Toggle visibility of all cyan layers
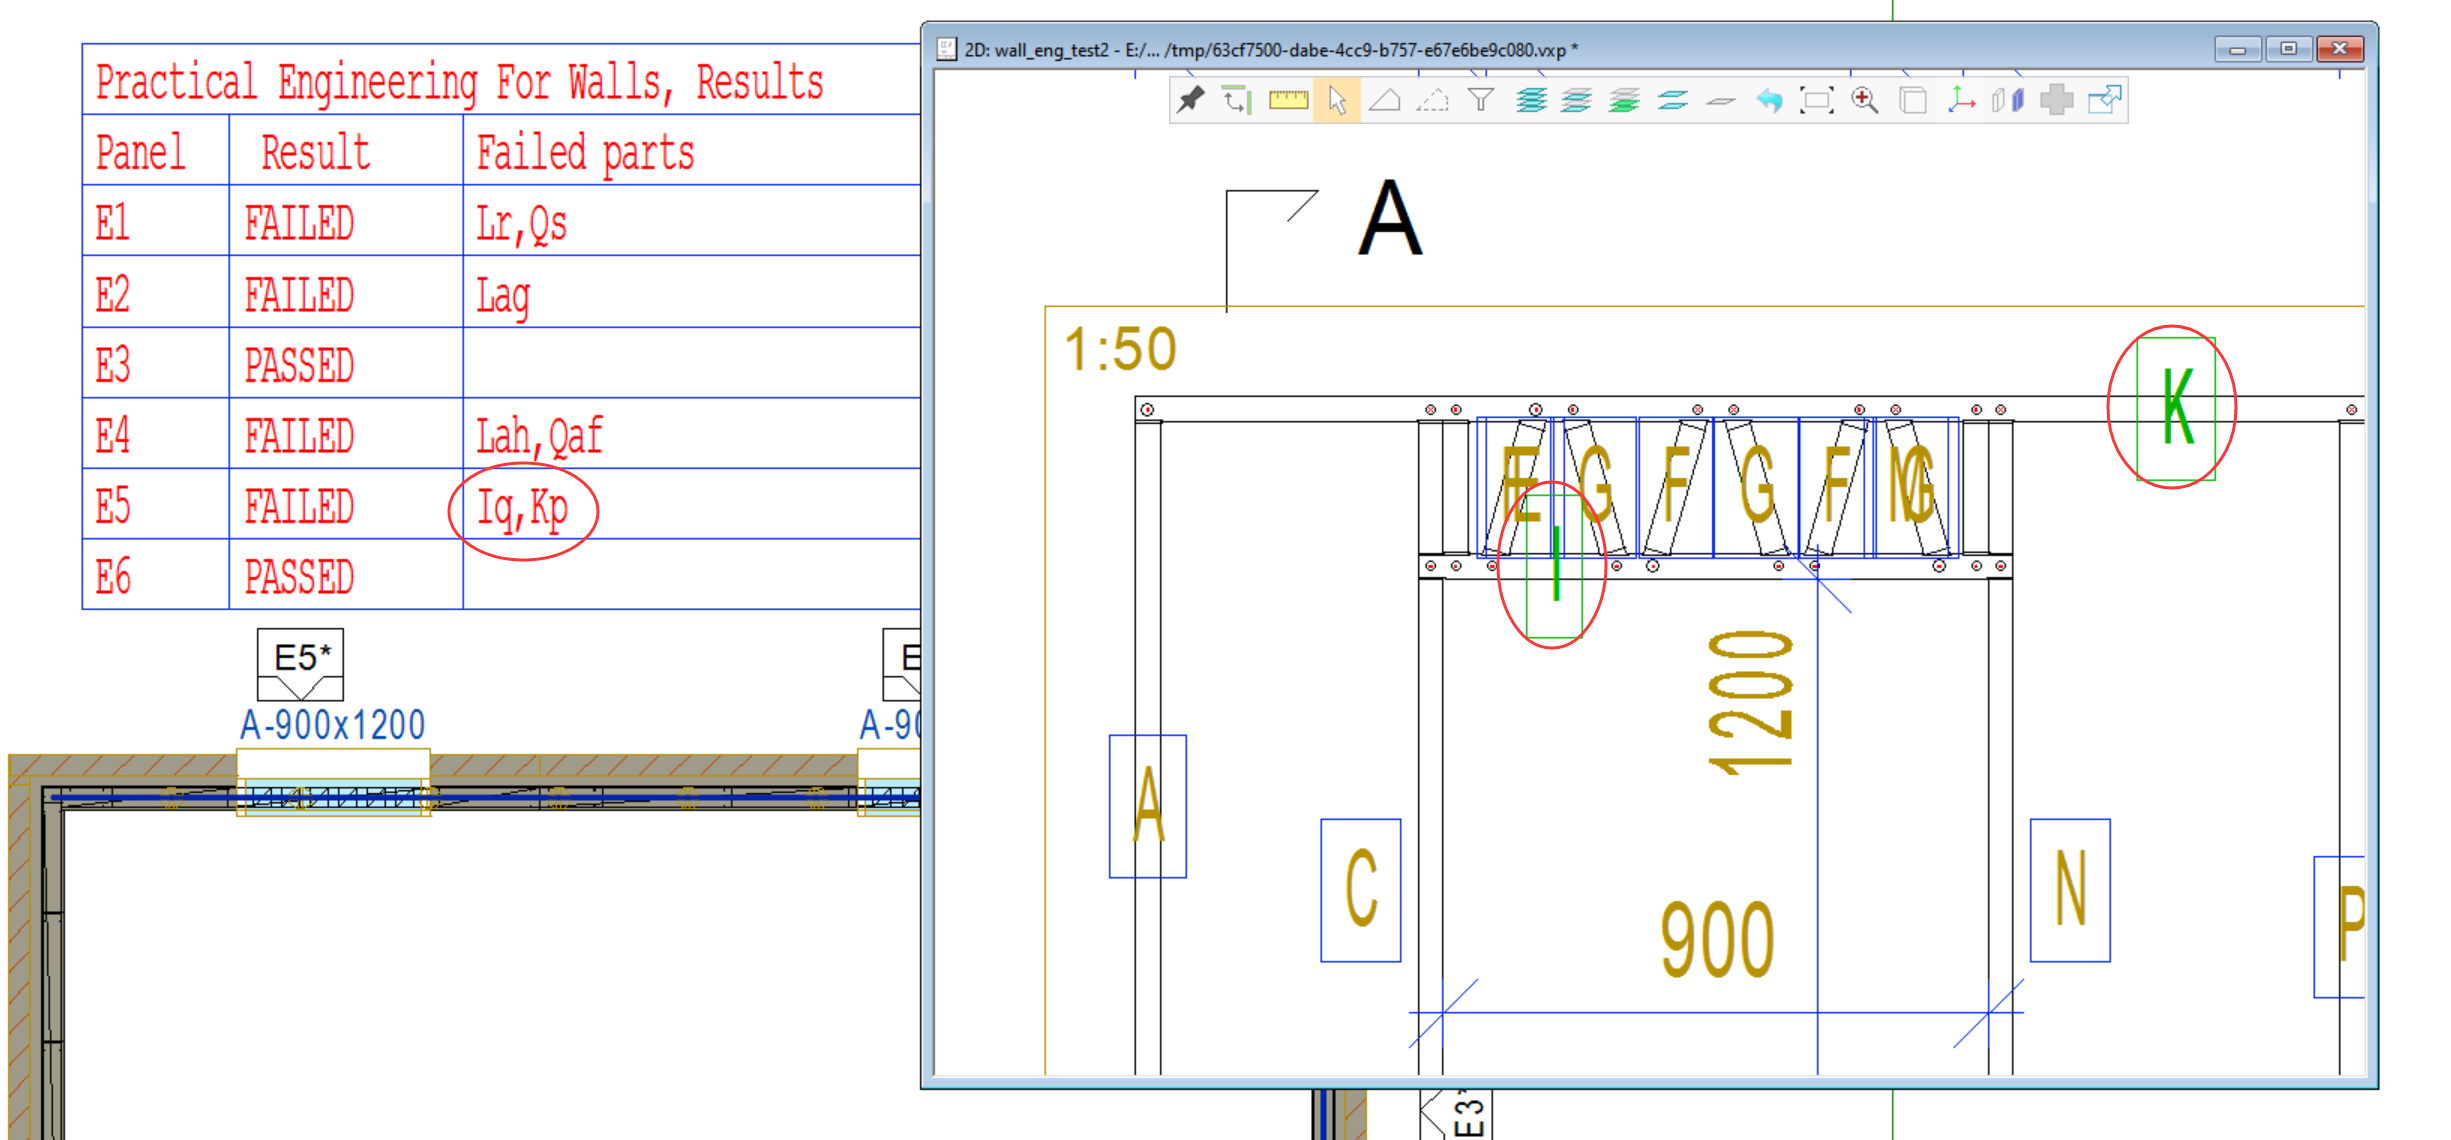Screen dimensions: 2451x1140 tap(1530, 100)
